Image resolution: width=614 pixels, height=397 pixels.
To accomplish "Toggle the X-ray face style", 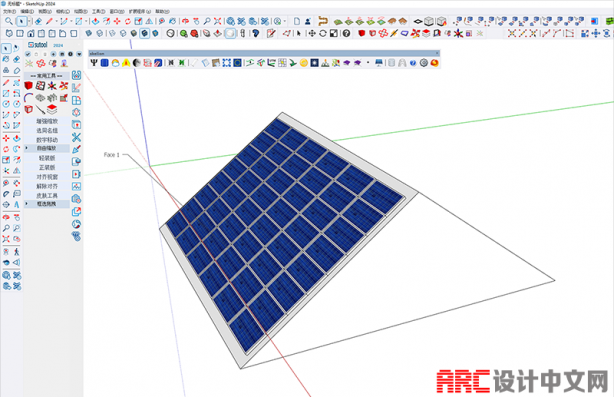I will pyautogui.click(x=89, y=33).
